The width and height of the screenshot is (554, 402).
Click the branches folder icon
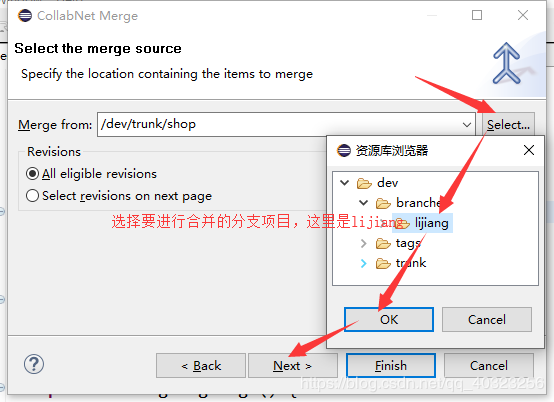383,203
